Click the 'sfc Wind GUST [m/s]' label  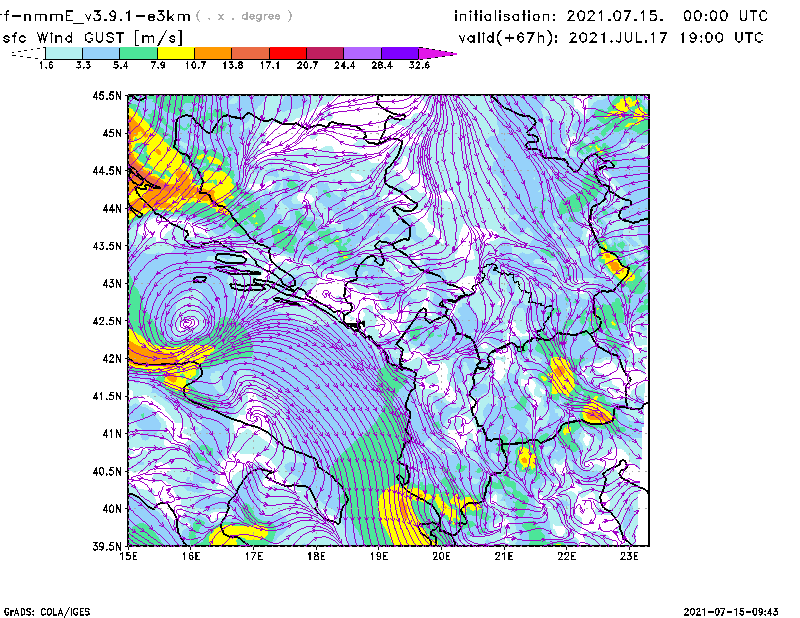click(x=92, y=38)
